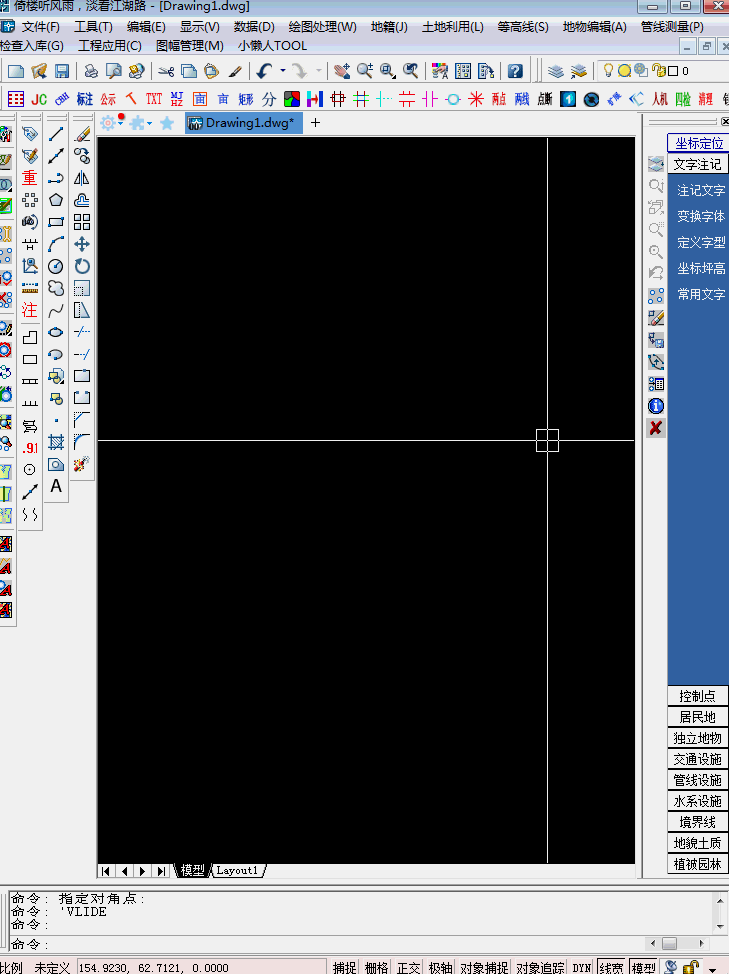Viewport: 729px width, 974px height.
Task: Select the Erase tool
Action: (x=82, y=134)
